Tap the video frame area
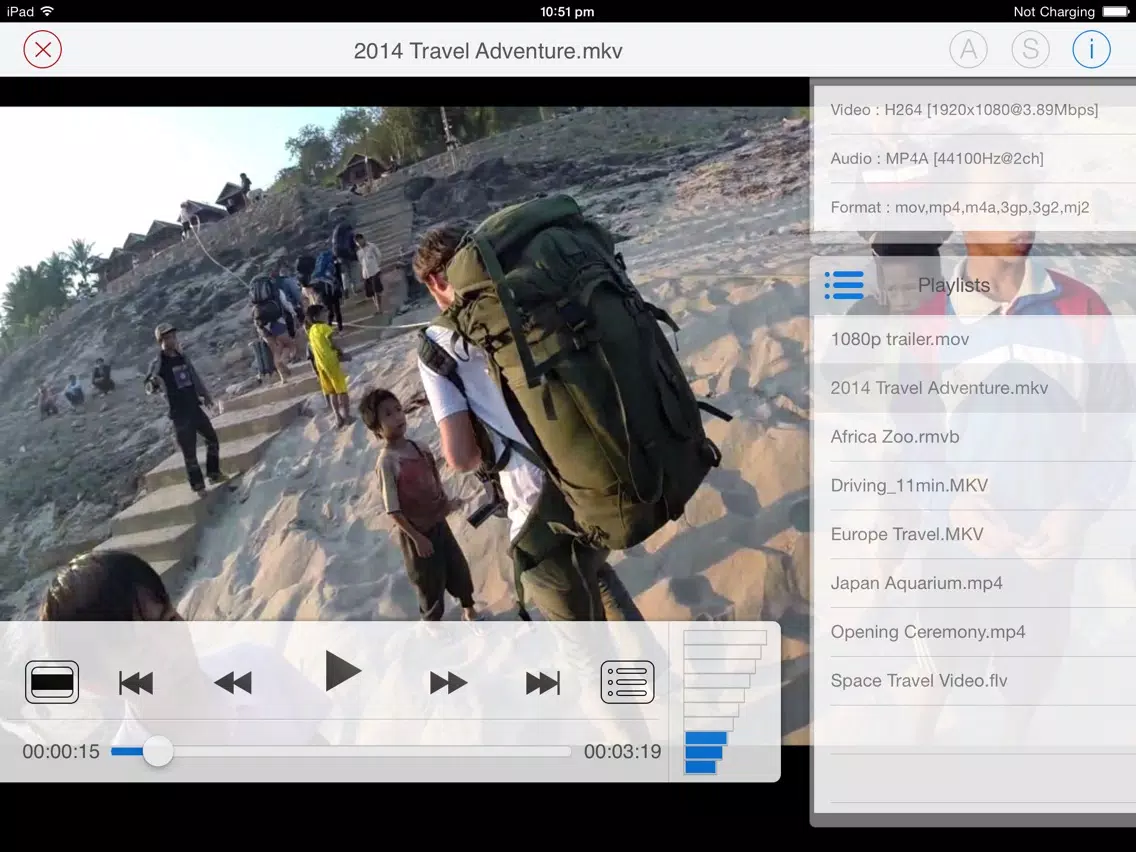 click(x=400, y=350)
